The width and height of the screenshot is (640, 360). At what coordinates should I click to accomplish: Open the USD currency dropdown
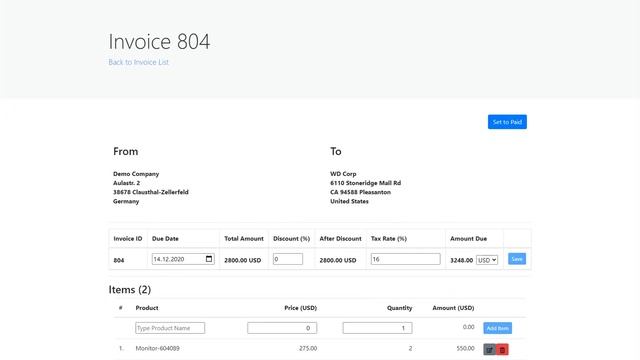pyautogui.click(x=487, y=260)
